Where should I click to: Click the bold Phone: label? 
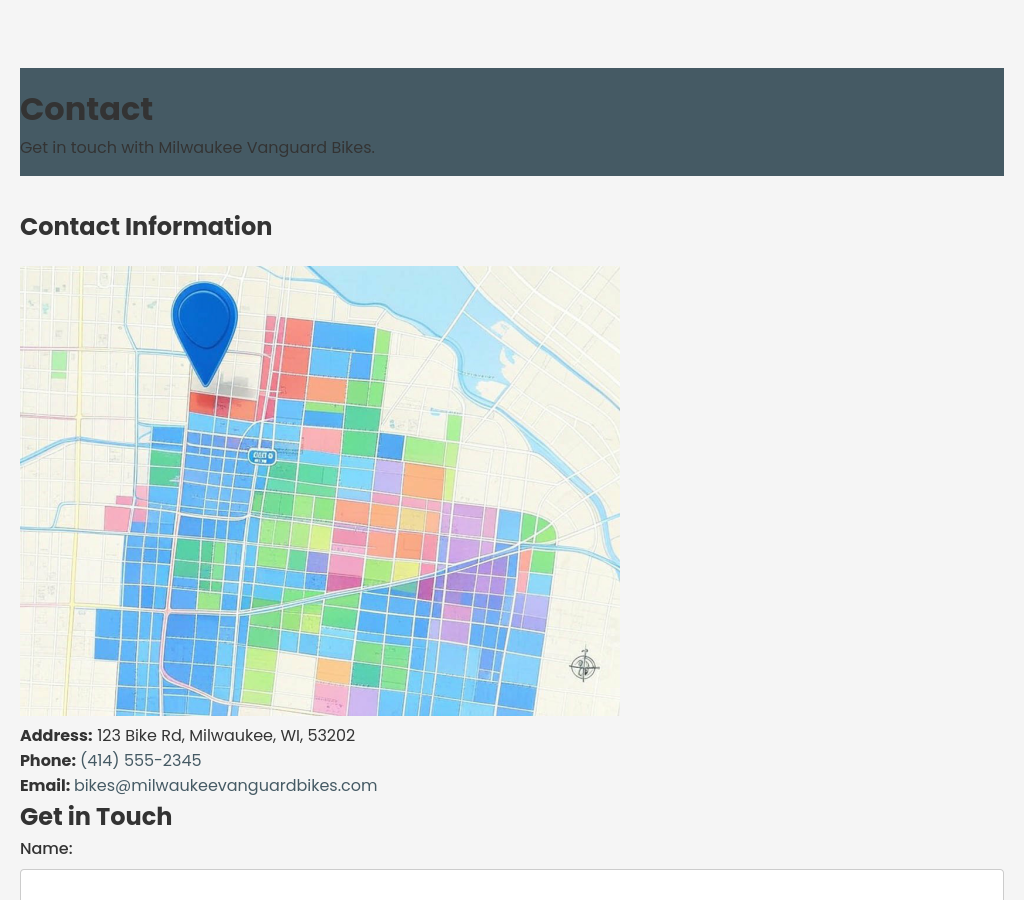[48, 761]
